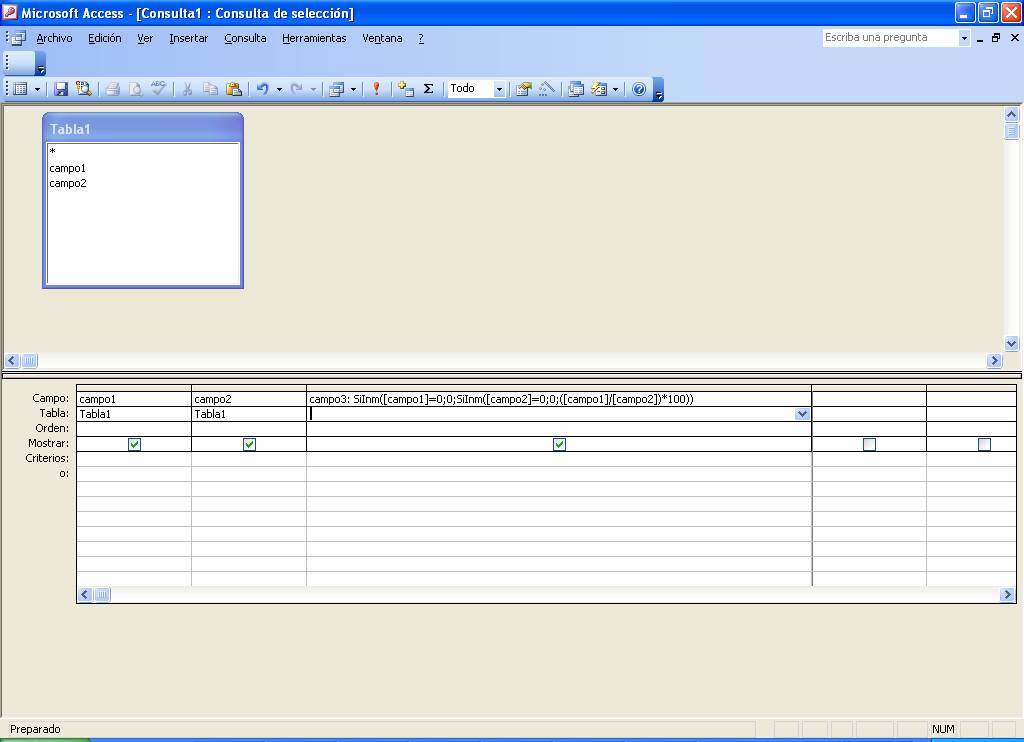The height and width of the screenshot is (742, 1024).
Task: Open the Ver menu
Action: click(145, 38)
